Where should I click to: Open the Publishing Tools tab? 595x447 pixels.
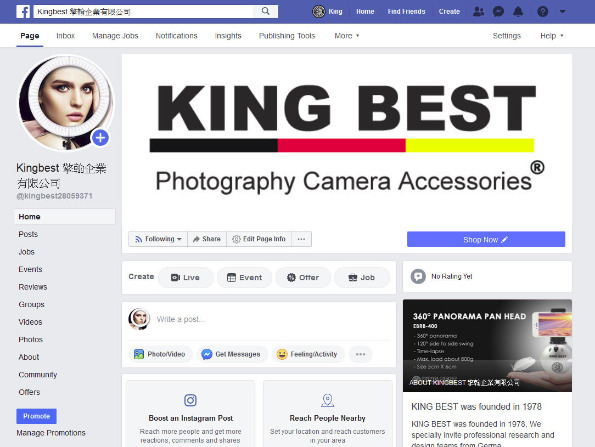point(287,36)
